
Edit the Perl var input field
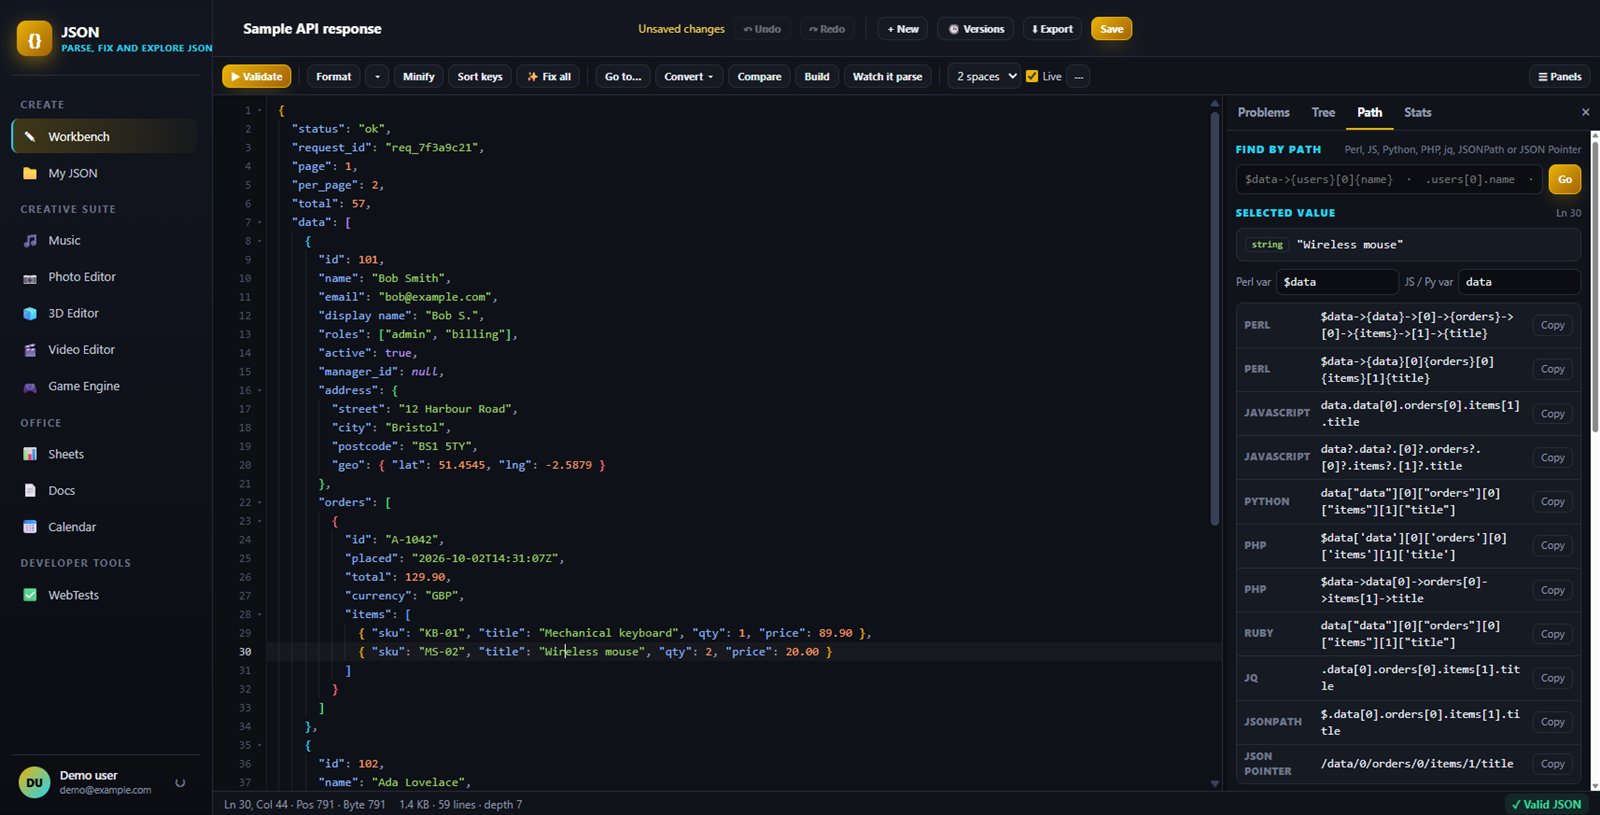coord(1337,282)
